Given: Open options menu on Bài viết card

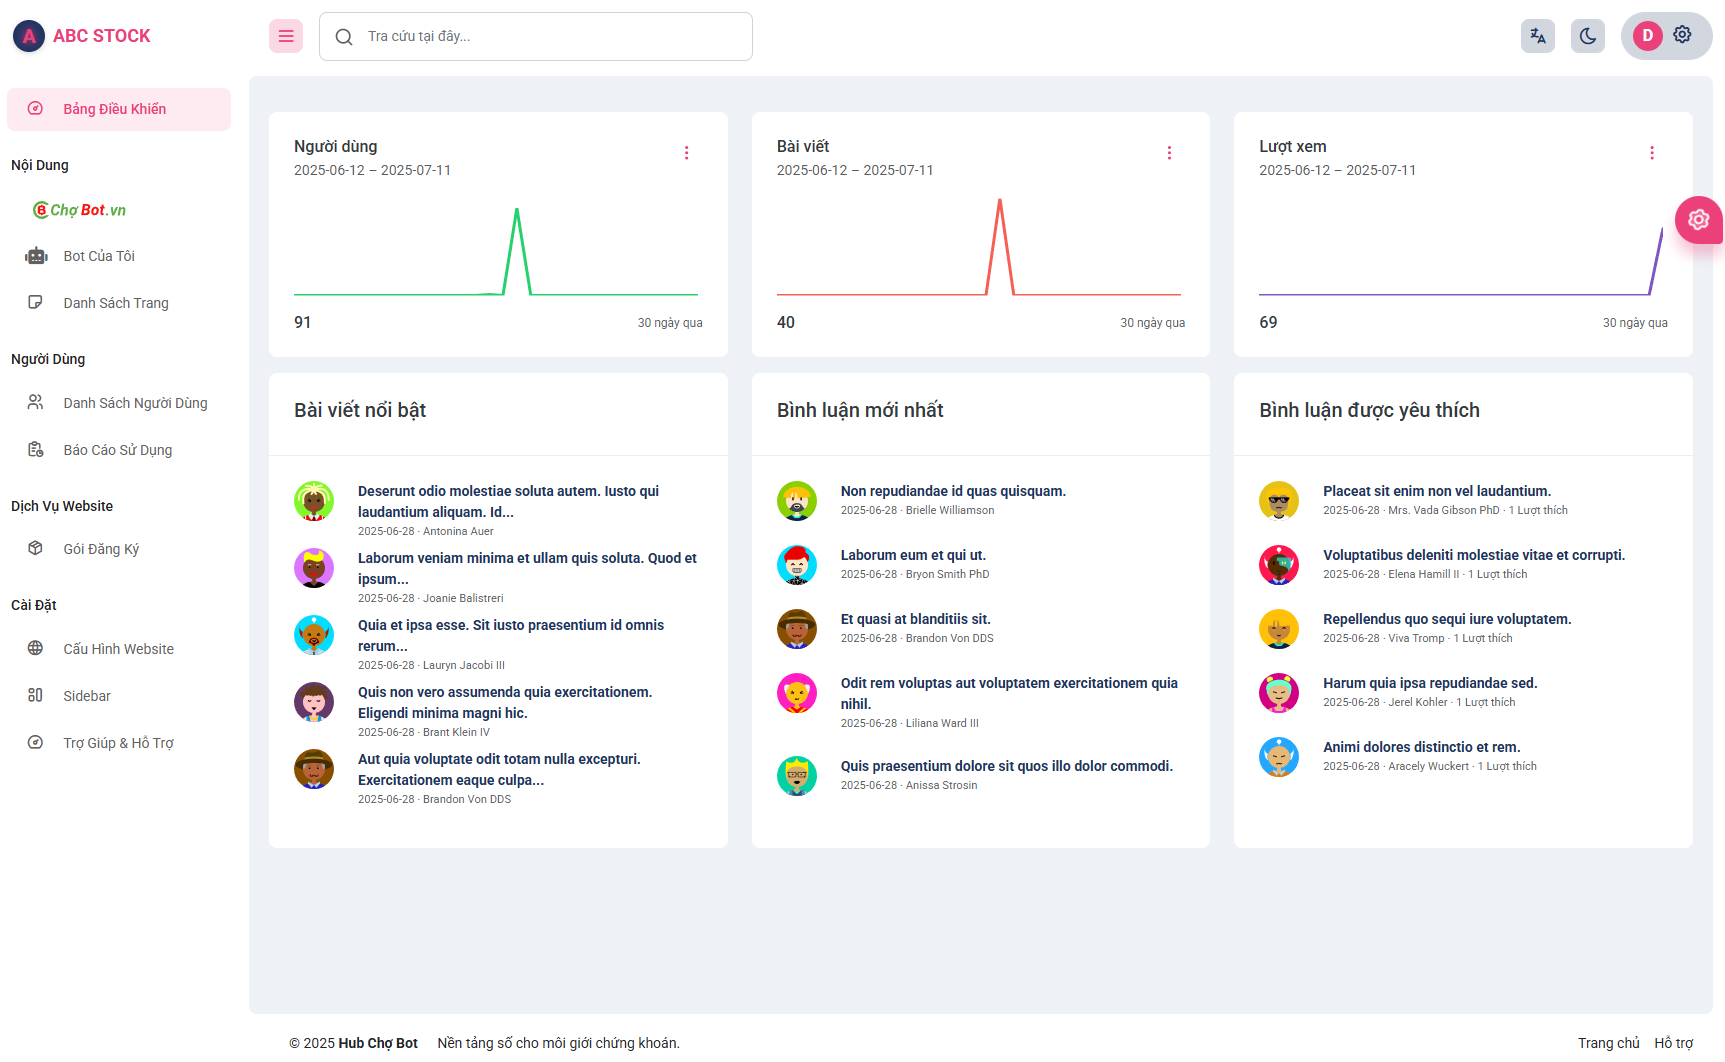Looking at the screenshot, I should [x=1169, y=153].
